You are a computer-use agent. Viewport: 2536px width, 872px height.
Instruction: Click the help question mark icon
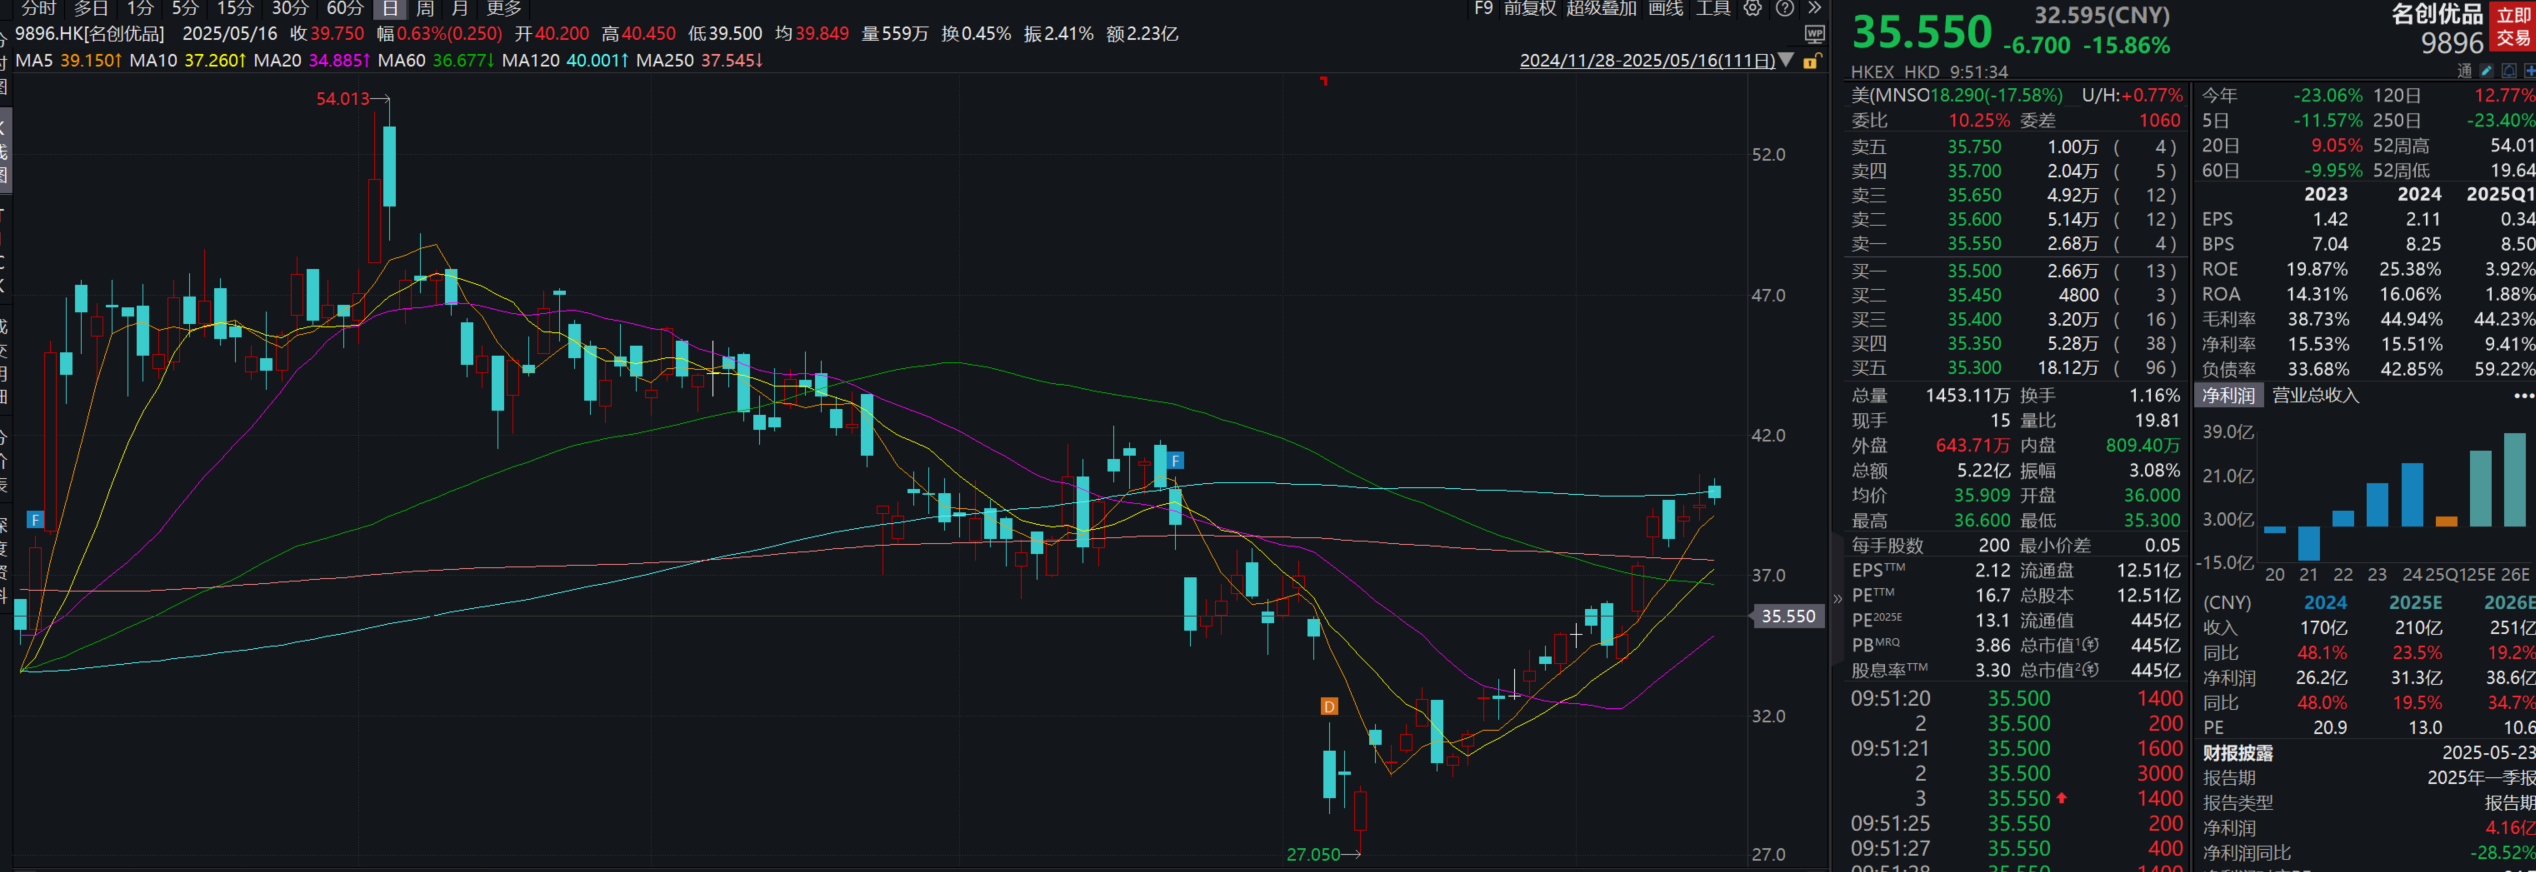pyautogui.click(x=1785, y=9)
